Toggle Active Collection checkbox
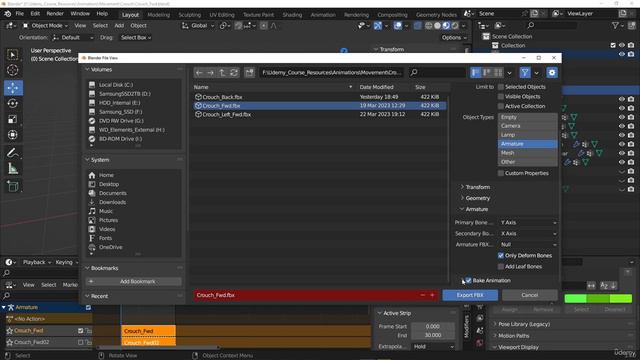The image size is (640, 360). (x=501, y=107)
